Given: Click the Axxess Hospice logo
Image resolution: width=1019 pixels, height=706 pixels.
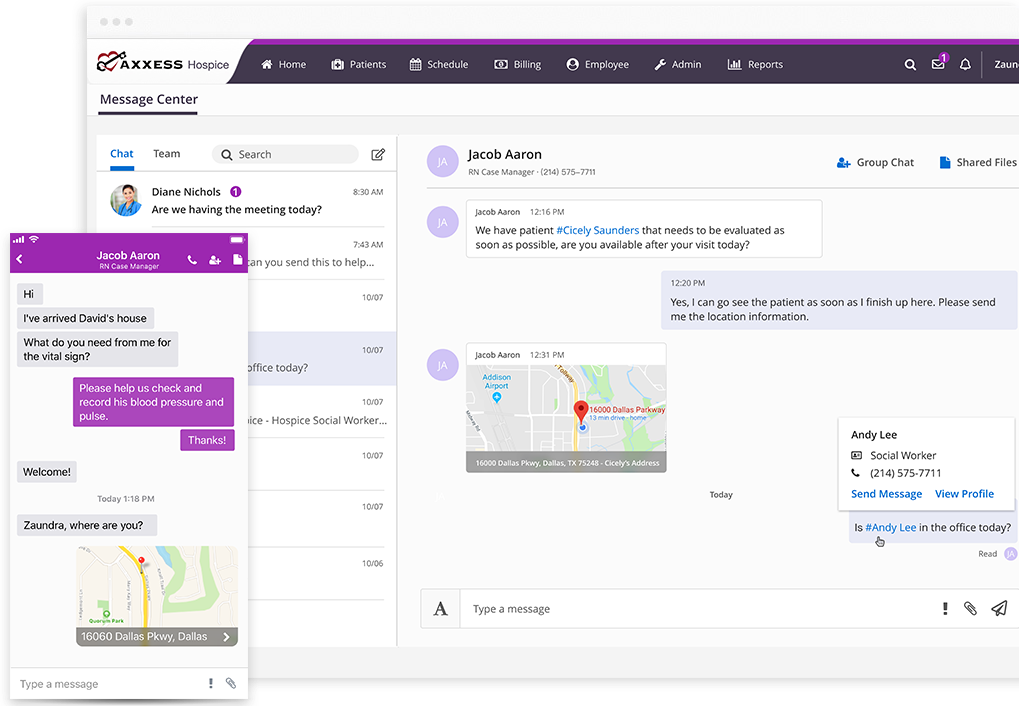Looking at the screenshot, I should coord(163,62).
